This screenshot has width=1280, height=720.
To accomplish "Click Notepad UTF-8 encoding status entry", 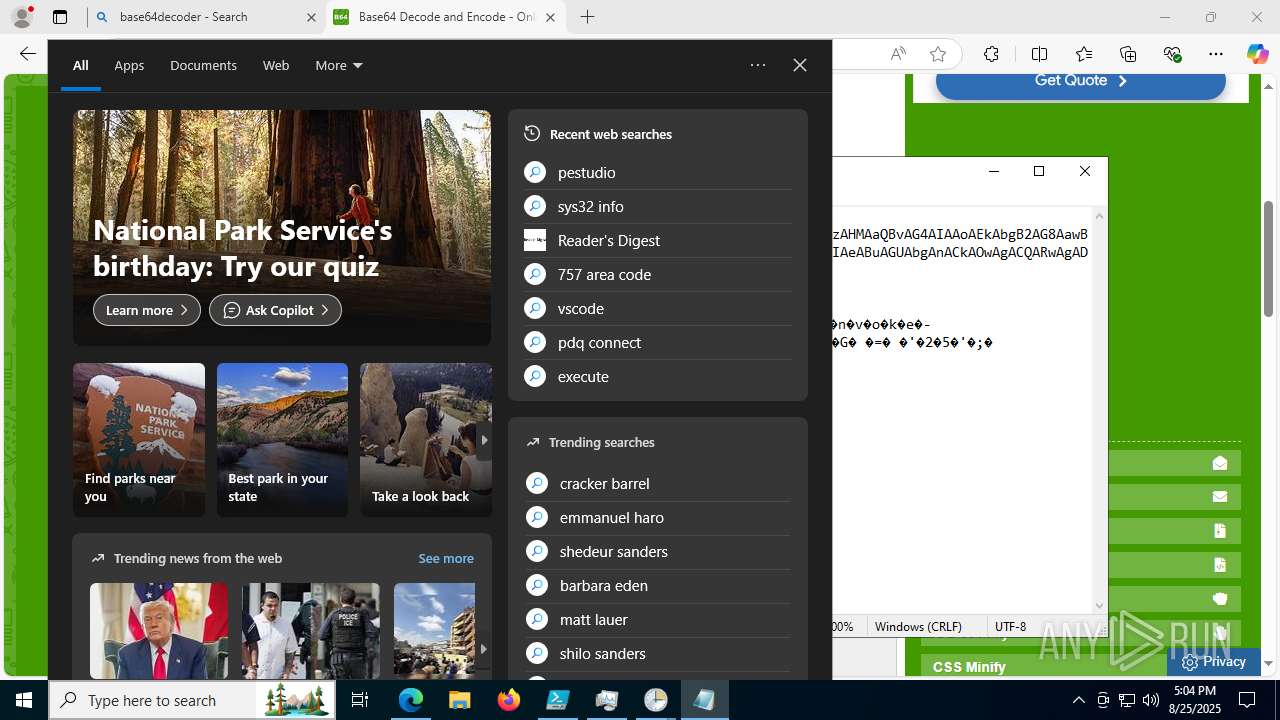I will pyautogui.click(x=1010, y=626).
